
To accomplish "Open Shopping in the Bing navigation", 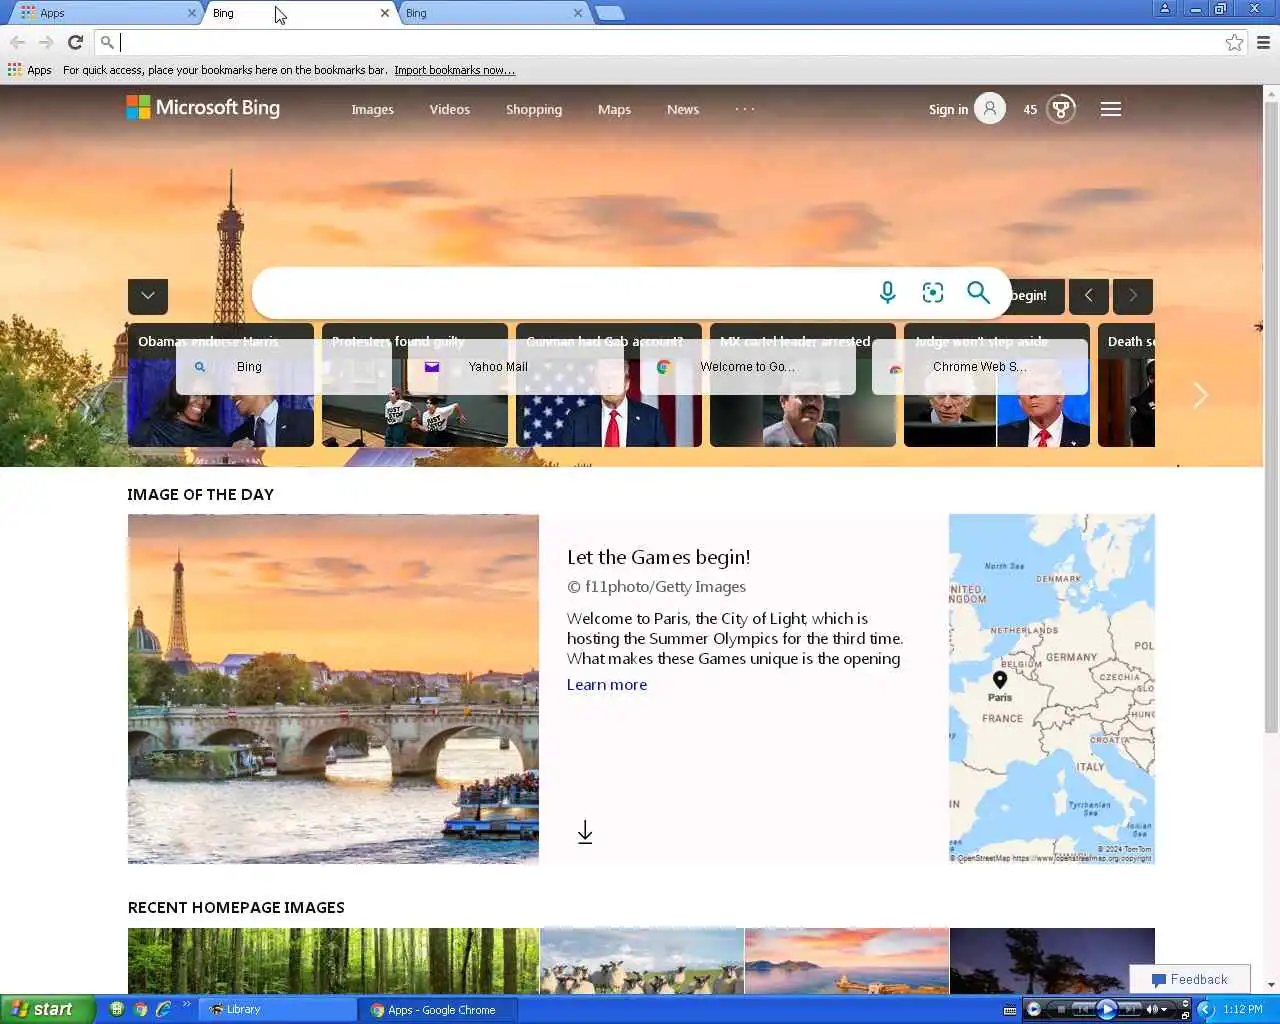I will (x=534, y=110).
